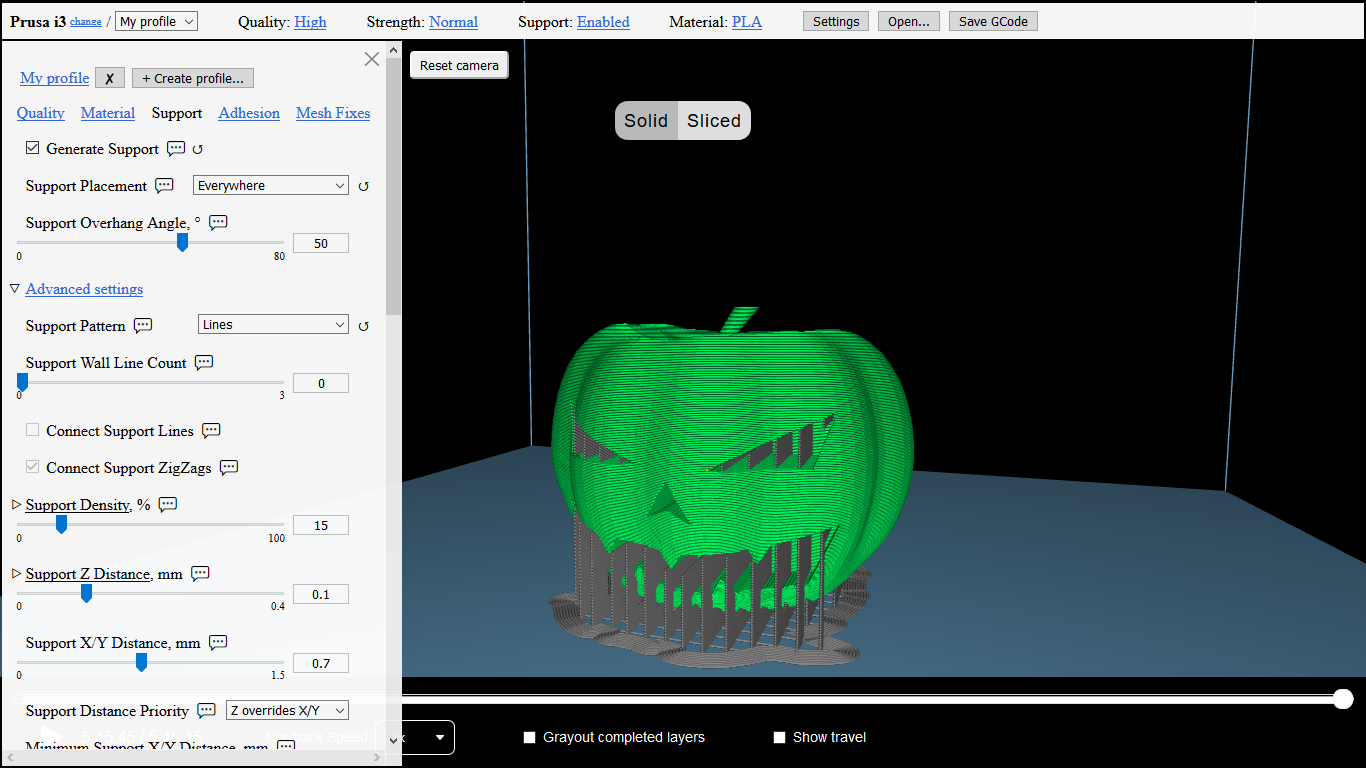This screenshot has height=768, width=1366.
Task: Click the Support X/Y Distance slider handle
Action: 141,662
